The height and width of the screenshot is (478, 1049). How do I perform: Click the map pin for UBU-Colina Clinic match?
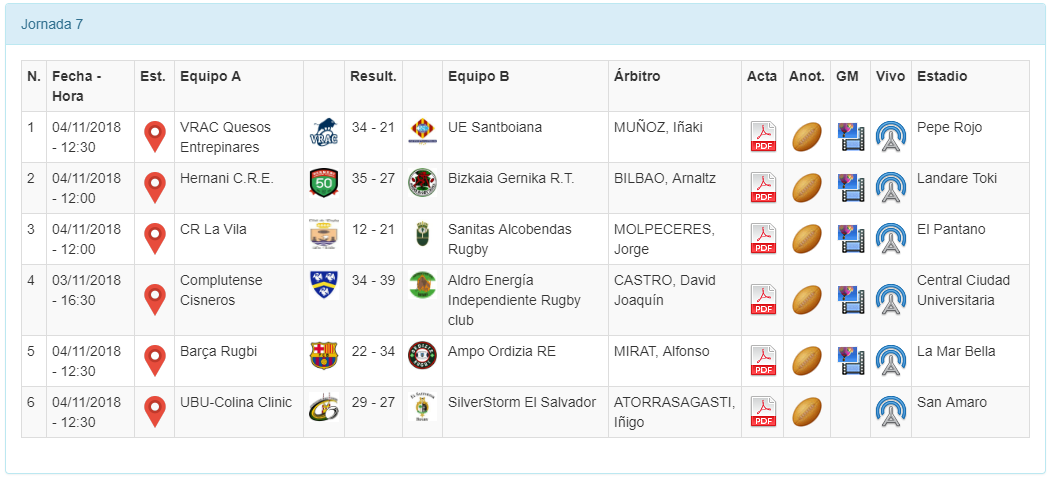point(154,412)
